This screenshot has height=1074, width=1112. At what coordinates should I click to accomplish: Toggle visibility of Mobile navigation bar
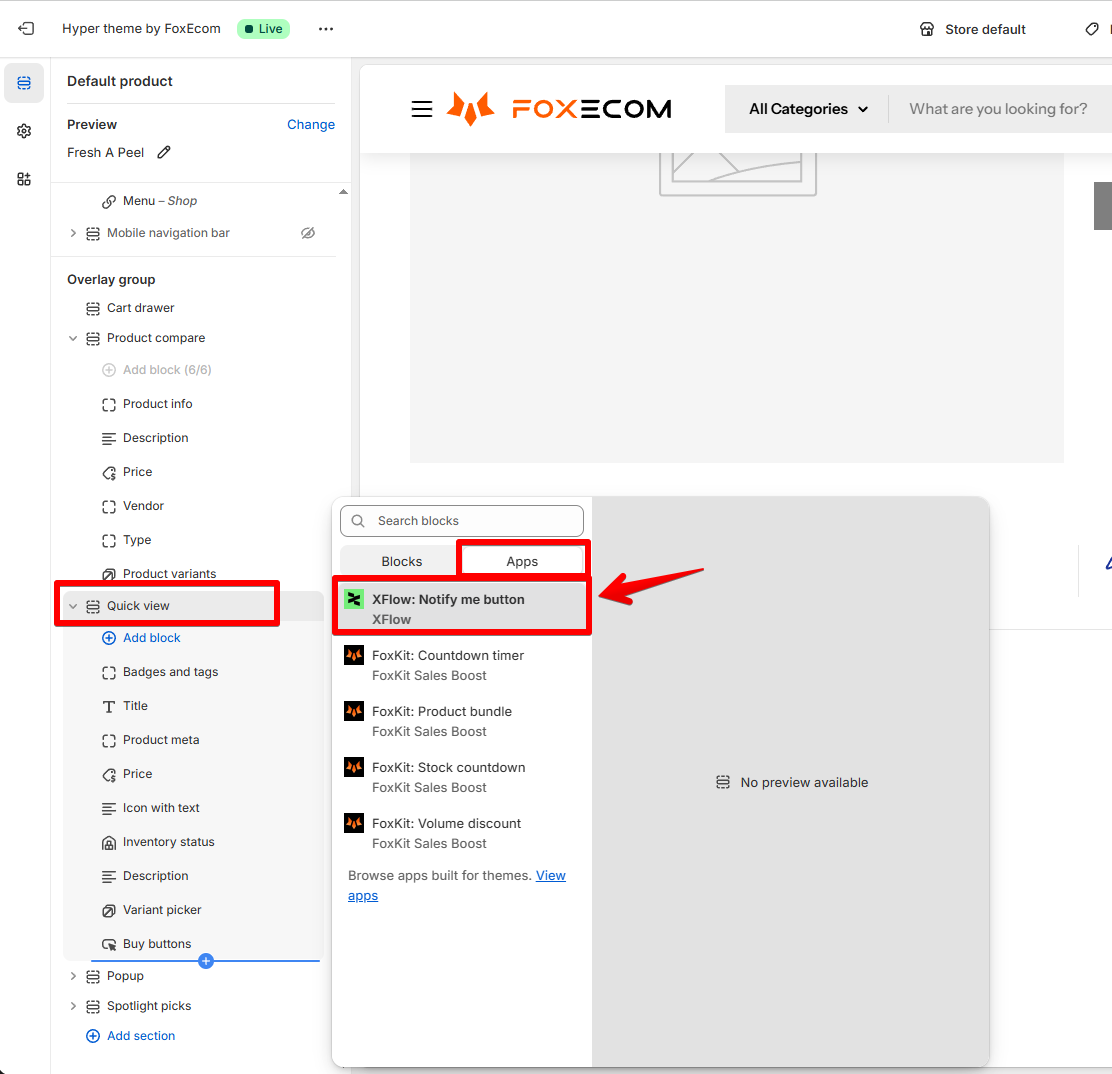coord(308,233)
